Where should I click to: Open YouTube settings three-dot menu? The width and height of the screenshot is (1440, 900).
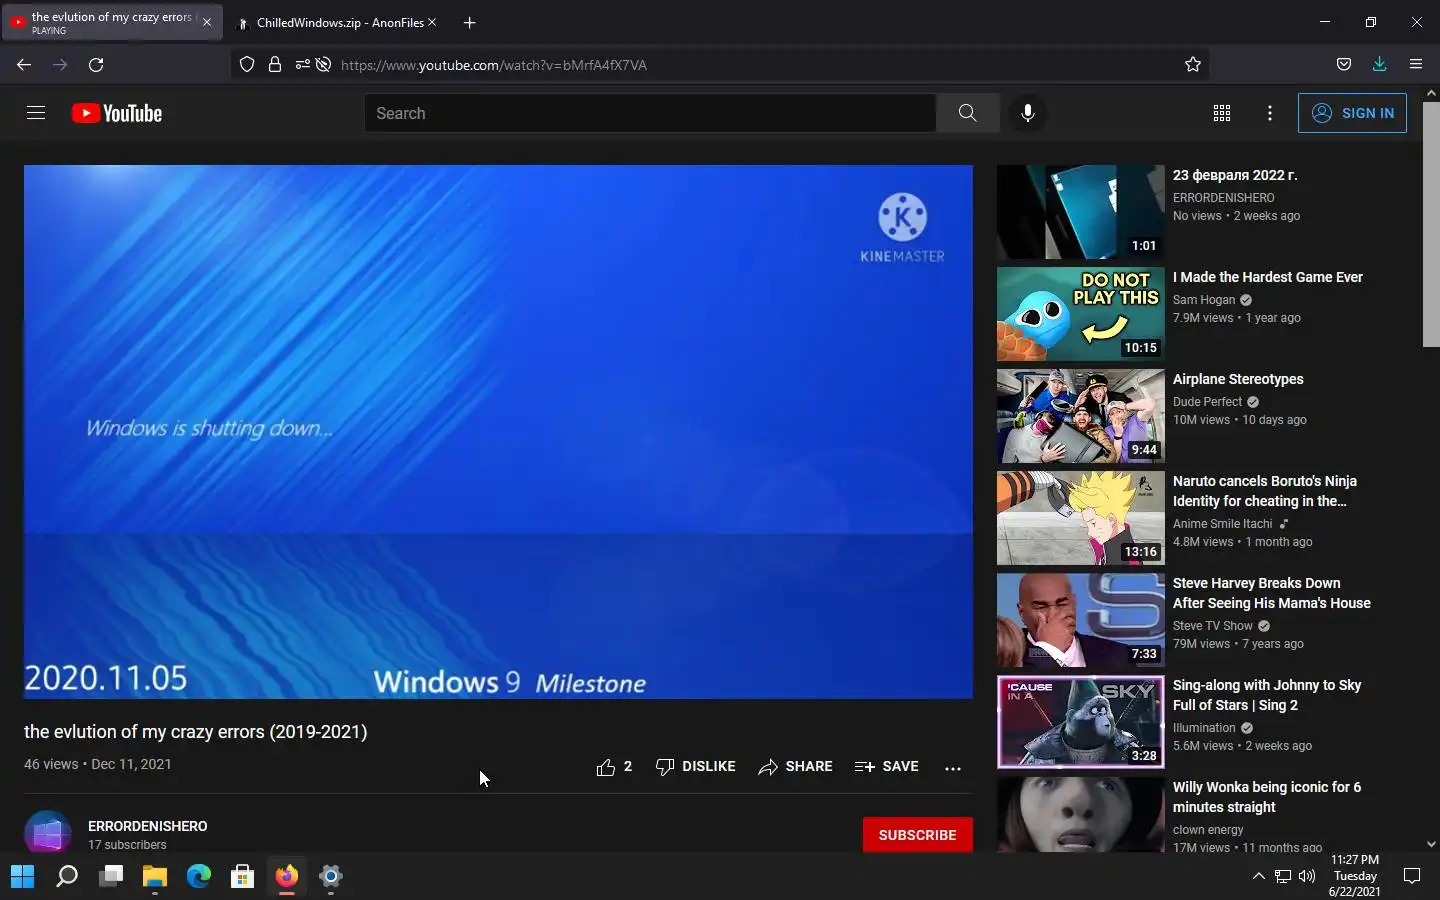pyautogui.click(x=1269, y=113)
